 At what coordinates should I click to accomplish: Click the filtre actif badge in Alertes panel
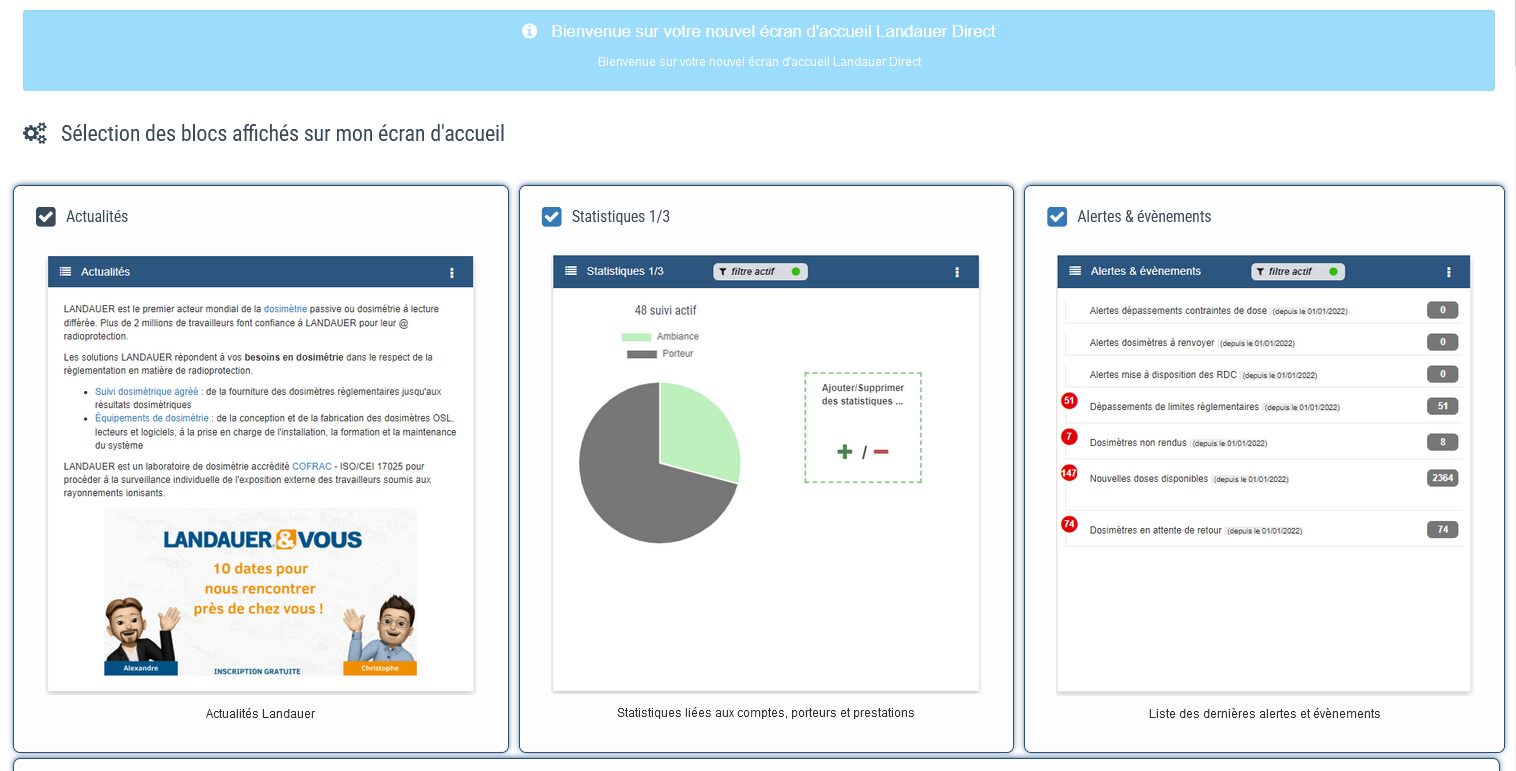click(1298, 271)
